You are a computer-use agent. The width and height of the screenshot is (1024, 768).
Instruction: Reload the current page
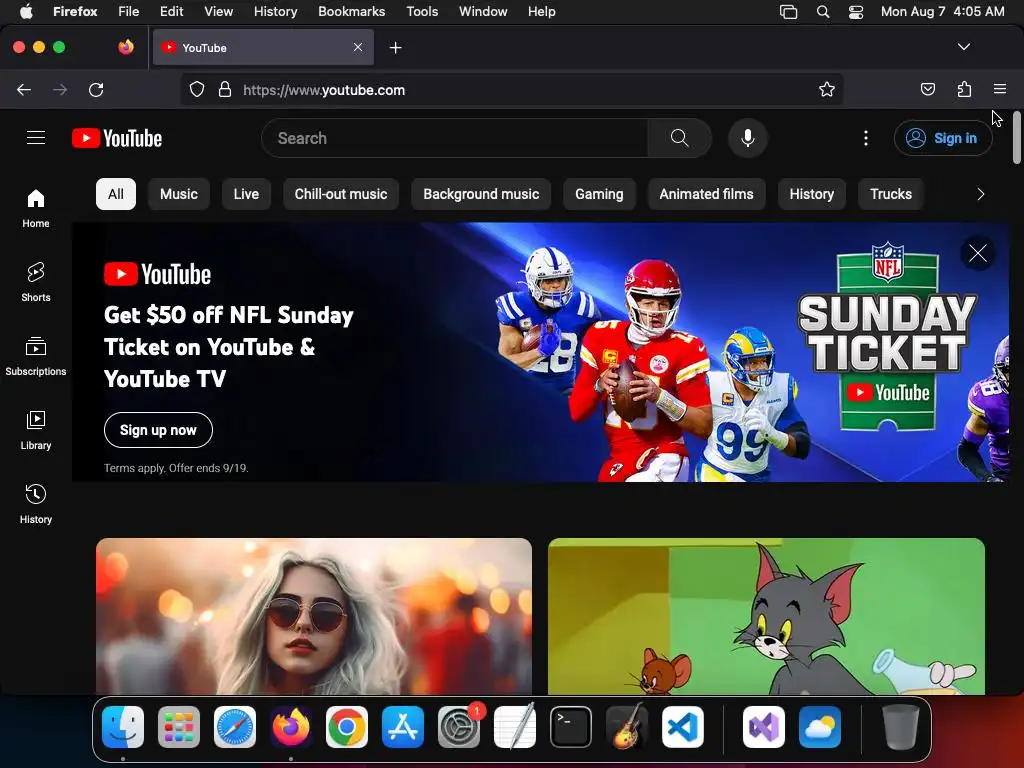coord(96,89)
